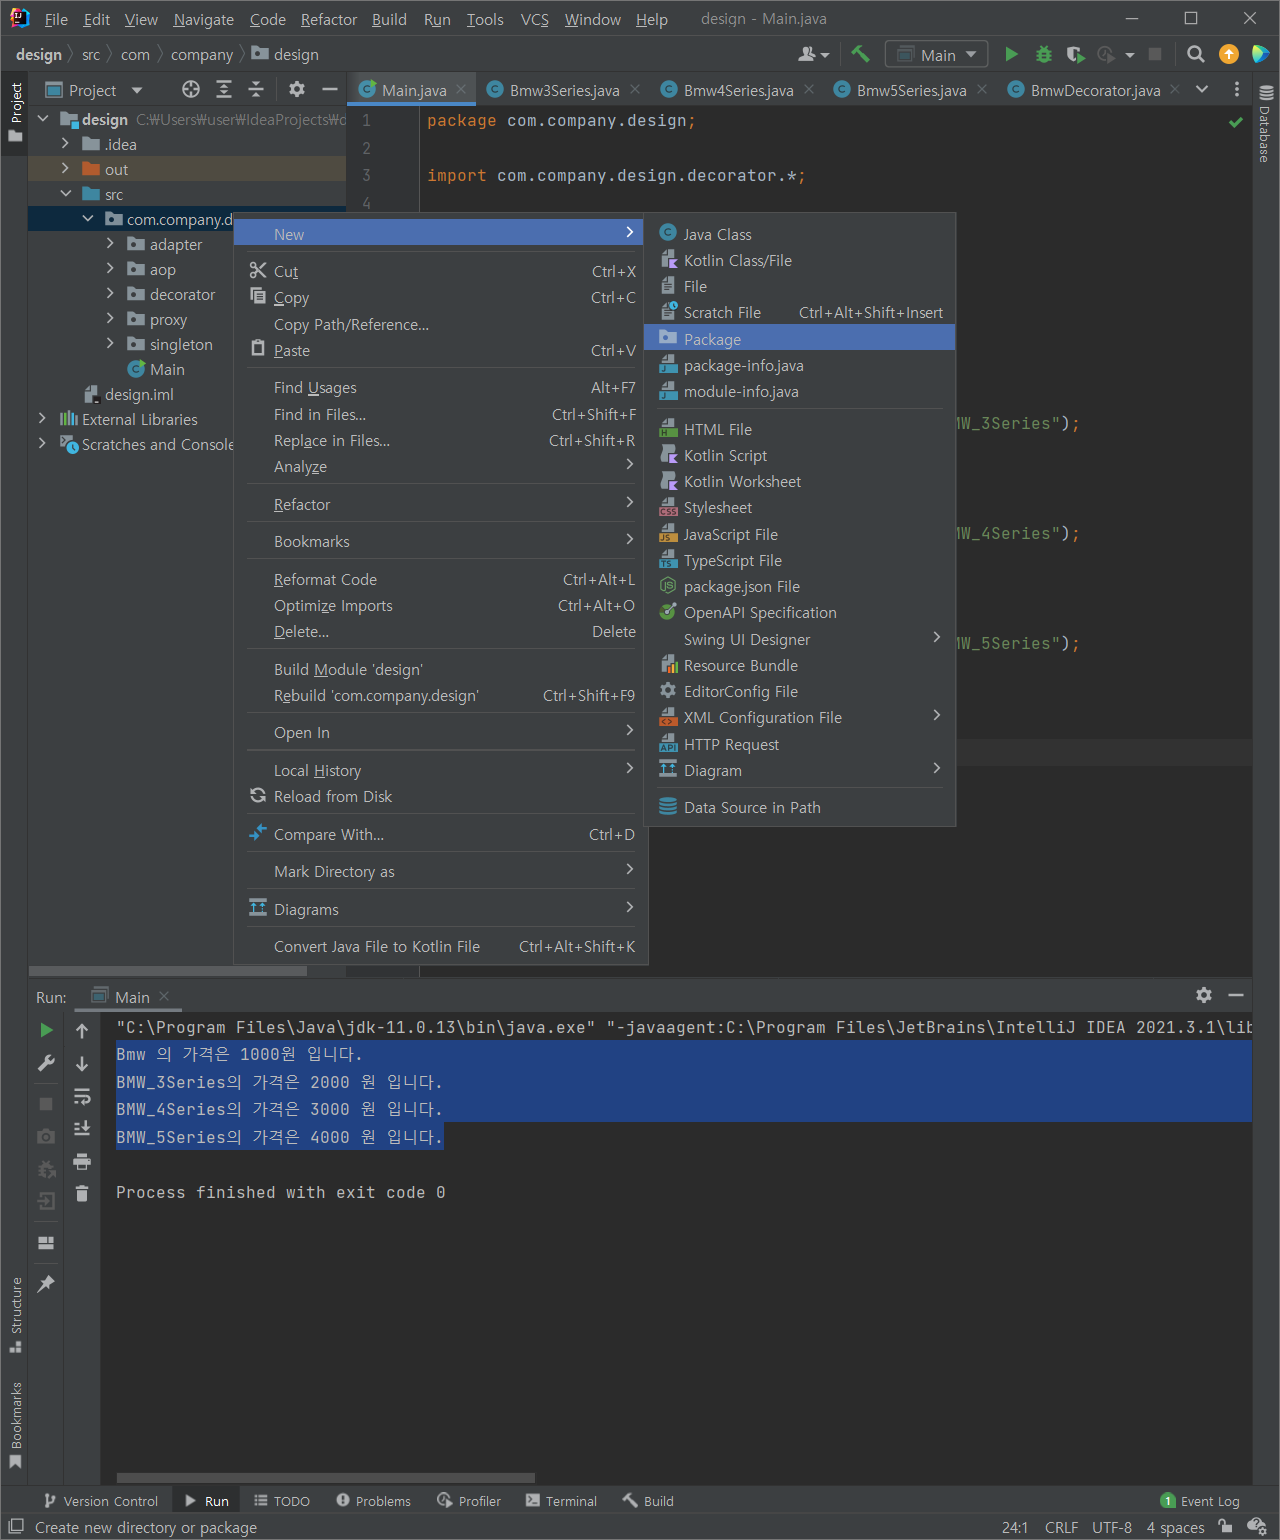This screenshot has width=1280, height=1540.
Task: Click Build project hammer icon
Action: click(x=860, y=54)
